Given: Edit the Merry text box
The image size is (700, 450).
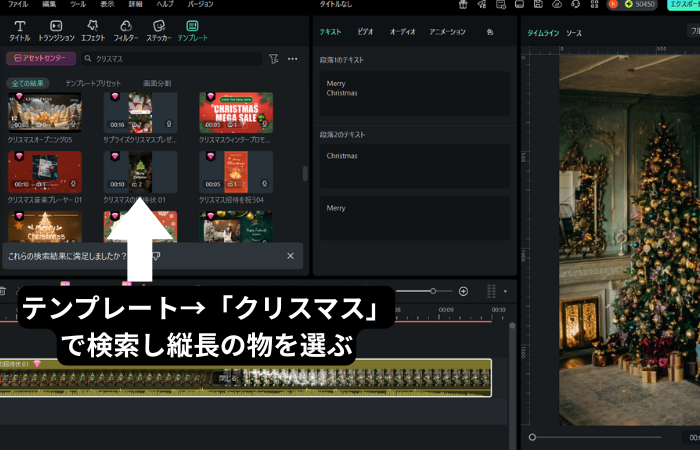Looking at the screenshot, I should click(414, 218).
